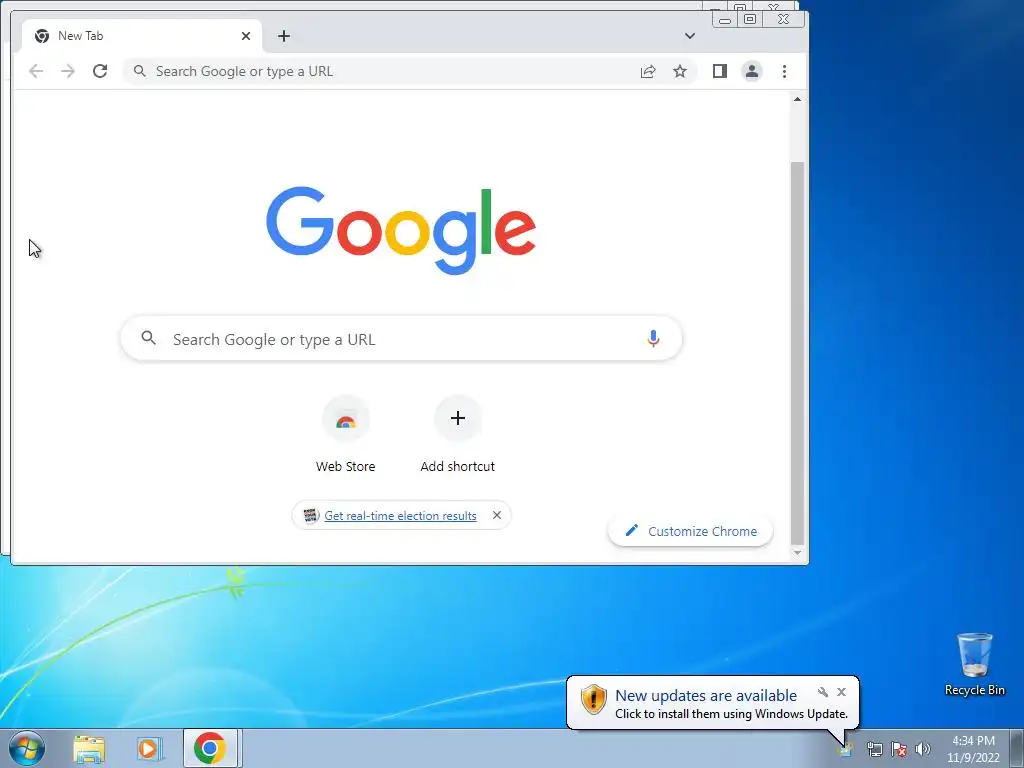Launch Windows Media Player from the taskbar

coord(150,749)
